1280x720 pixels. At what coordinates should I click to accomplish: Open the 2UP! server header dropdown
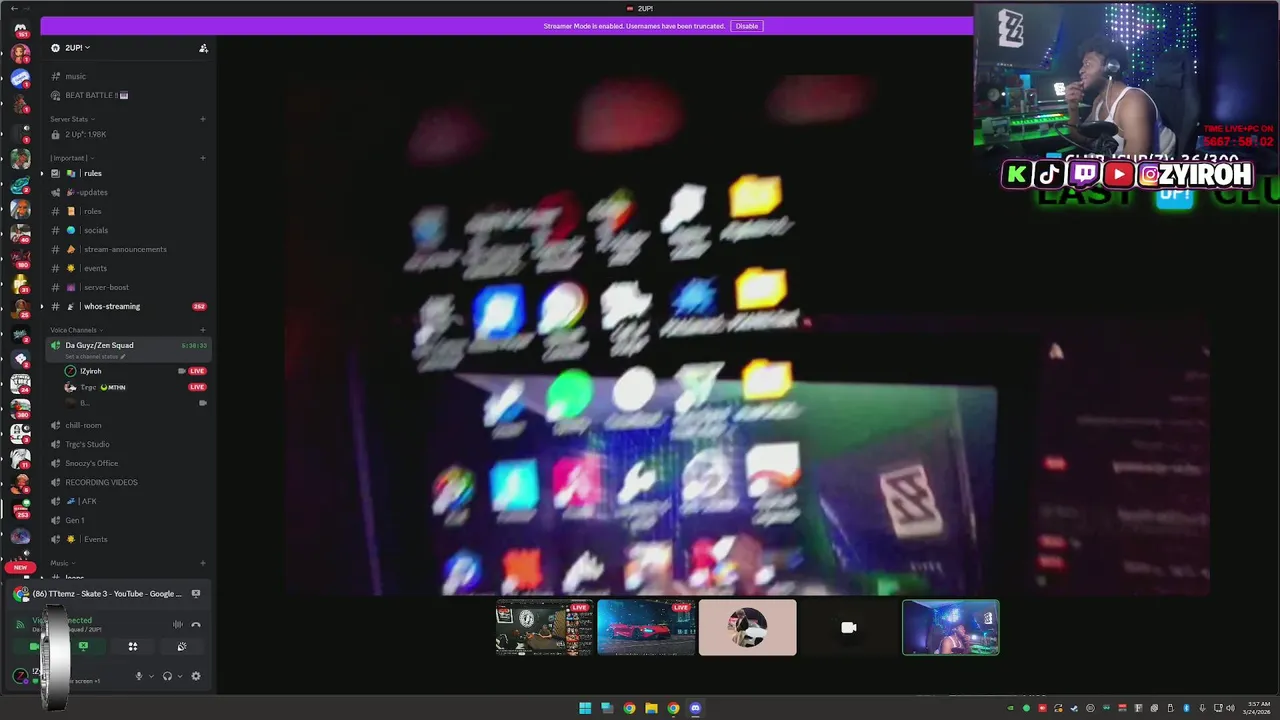coord(75,47)
